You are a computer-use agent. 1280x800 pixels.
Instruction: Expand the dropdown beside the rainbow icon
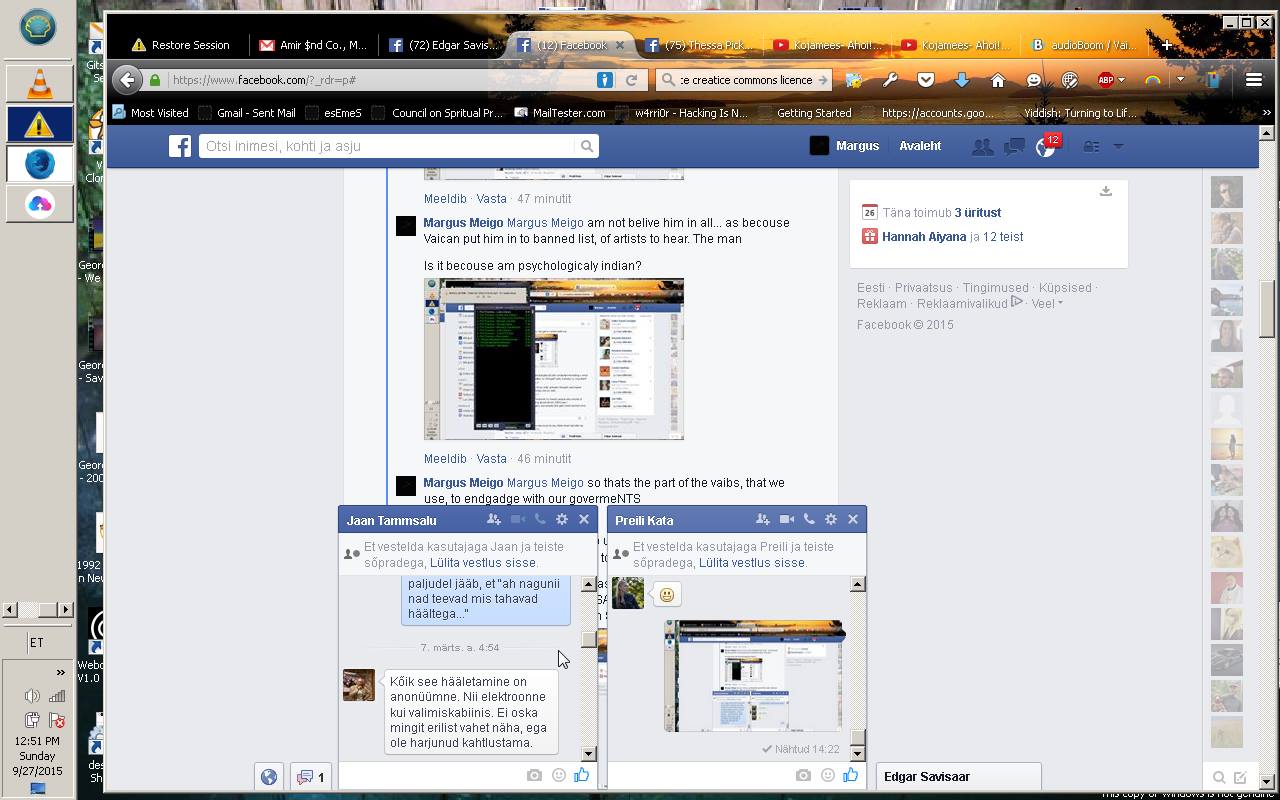[1180, 80]
